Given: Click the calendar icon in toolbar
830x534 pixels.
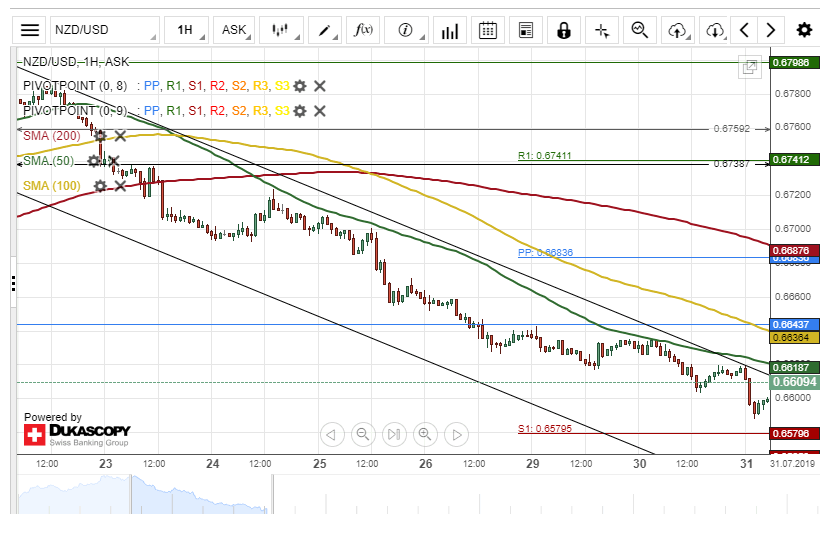Looking at the screenshot, I should pyautogui.click(x=487, y=30).
